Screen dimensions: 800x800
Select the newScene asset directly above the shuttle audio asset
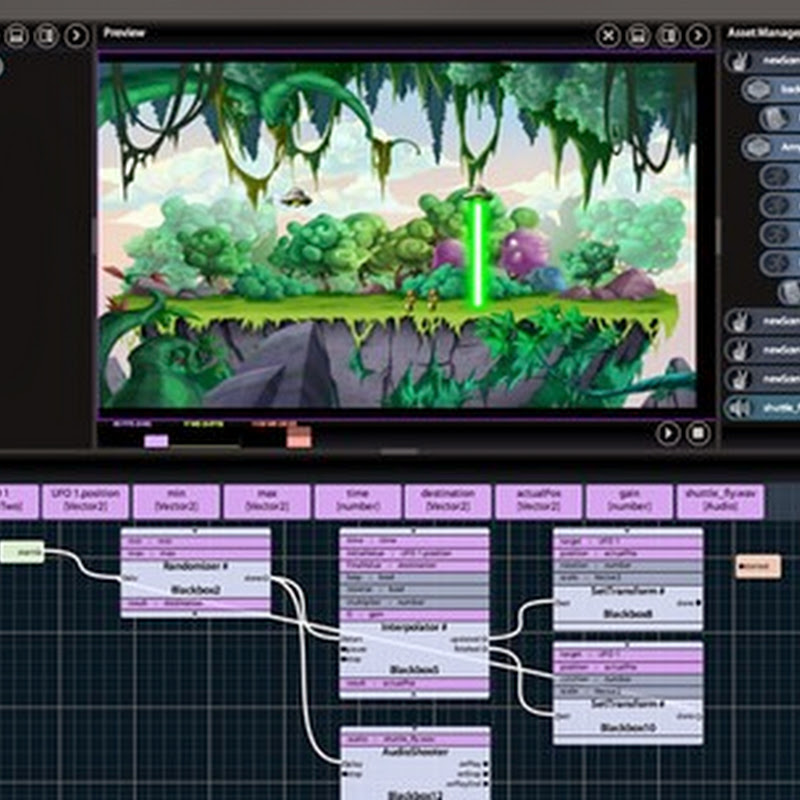click(x=762, y=379)
